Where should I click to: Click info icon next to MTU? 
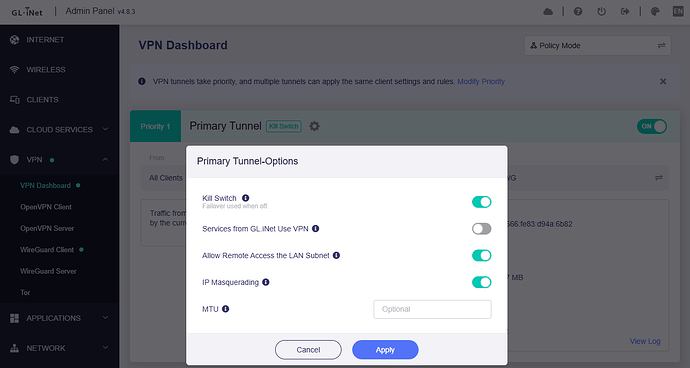(x=225, y=309)
